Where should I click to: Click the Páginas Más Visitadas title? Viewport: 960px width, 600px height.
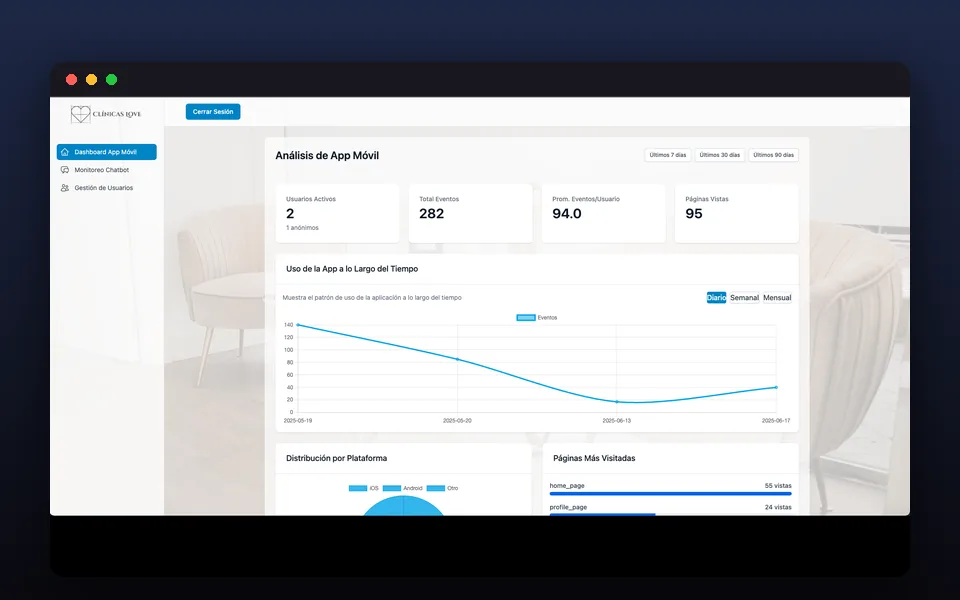pyautogui.click(x=594, y=458)
